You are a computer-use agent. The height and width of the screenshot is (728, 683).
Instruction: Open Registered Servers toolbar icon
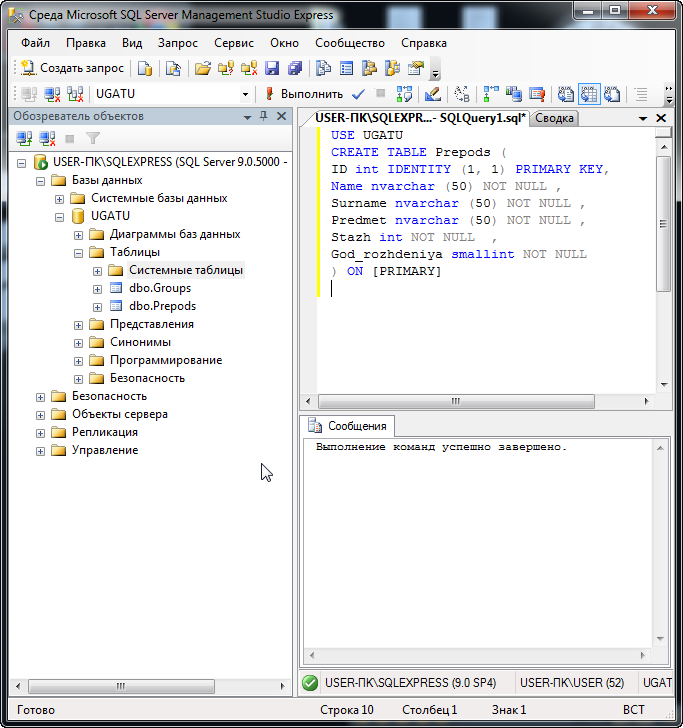pyautogui.click(x=323, y=69)
